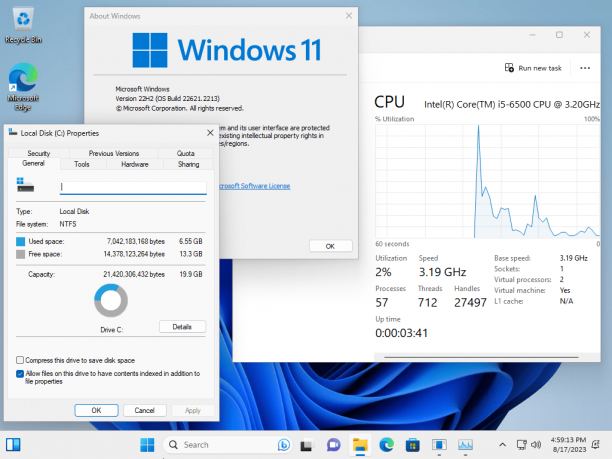The width and height of the screenshot is (612, 459).
Task: Open the Recycle Bin desktop icon
Action: (x=23, y=26)
